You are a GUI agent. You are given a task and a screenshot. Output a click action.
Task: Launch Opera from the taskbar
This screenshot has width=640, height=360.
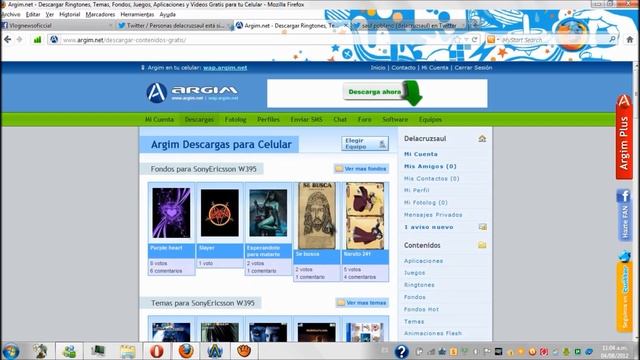click(x=156, y=351)
